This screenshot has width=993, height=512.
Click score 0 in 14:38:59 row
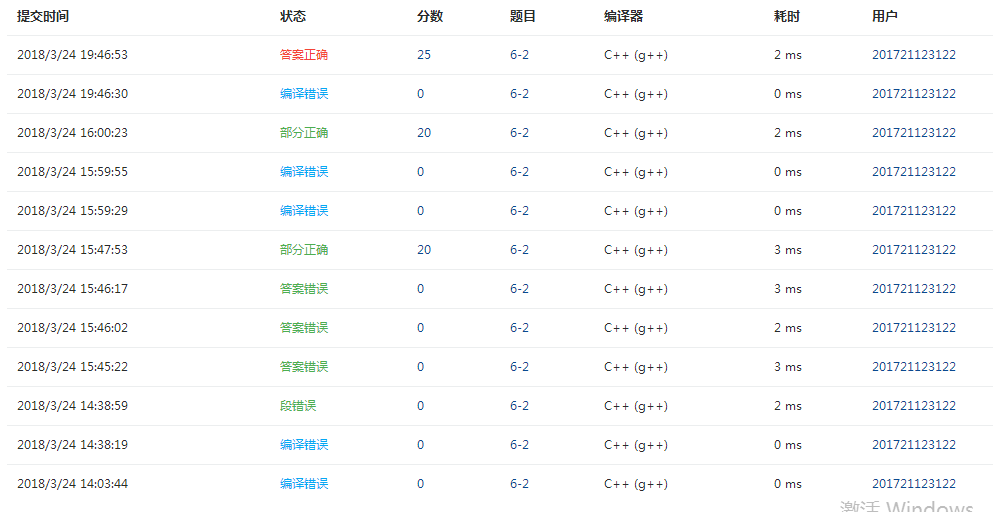[x=421, y=406]
